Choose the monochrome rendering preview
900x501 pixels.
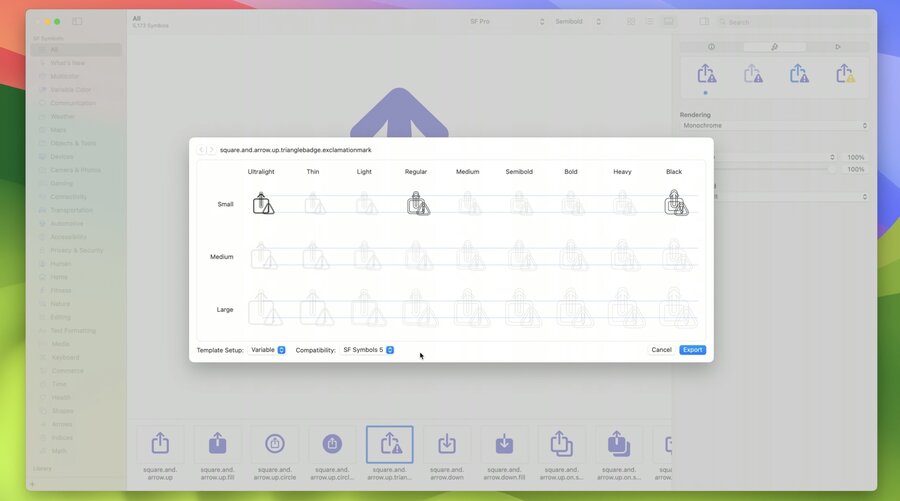(x=707, y=74)
